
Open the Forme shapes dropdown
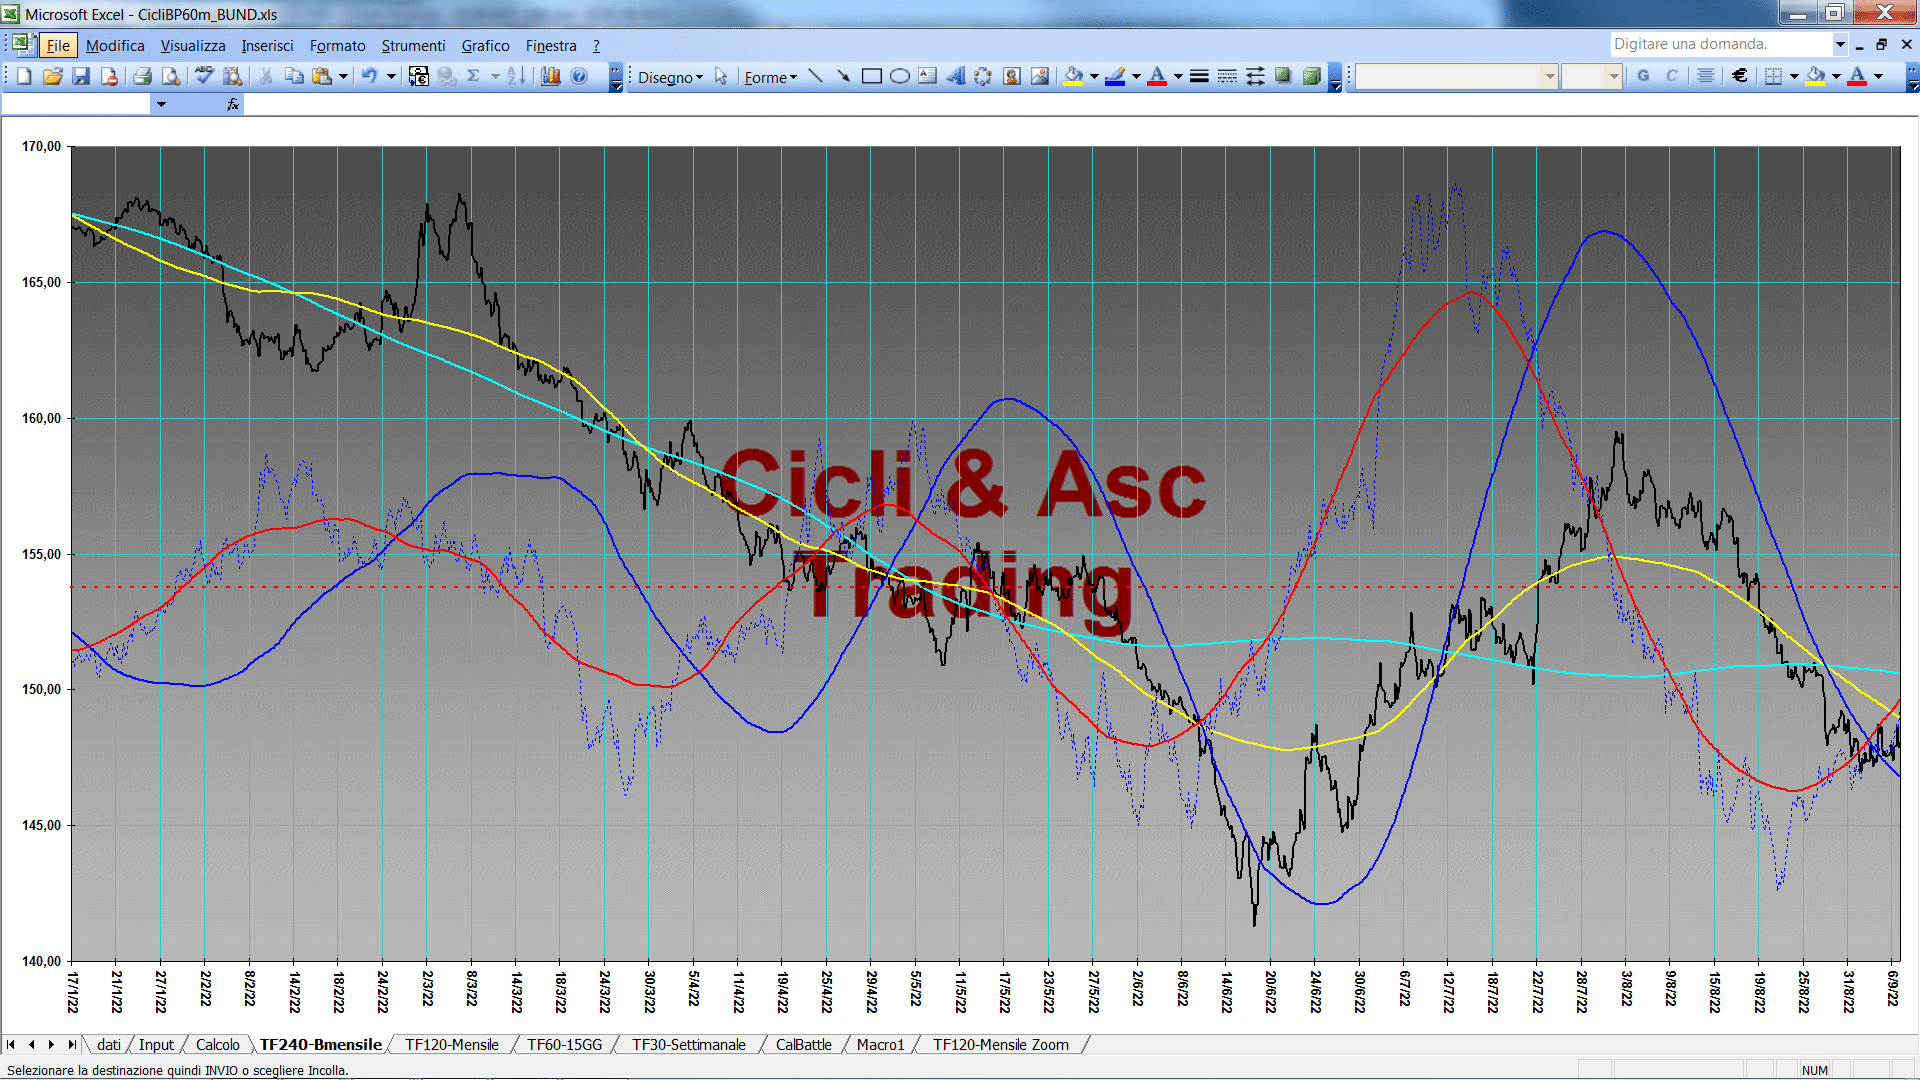(770, 77)
